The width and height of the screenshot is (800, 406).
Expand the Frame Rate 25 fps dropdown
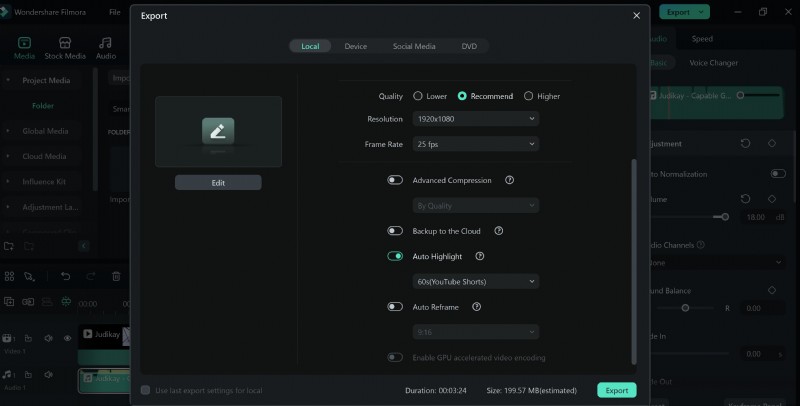click(476, 144)
